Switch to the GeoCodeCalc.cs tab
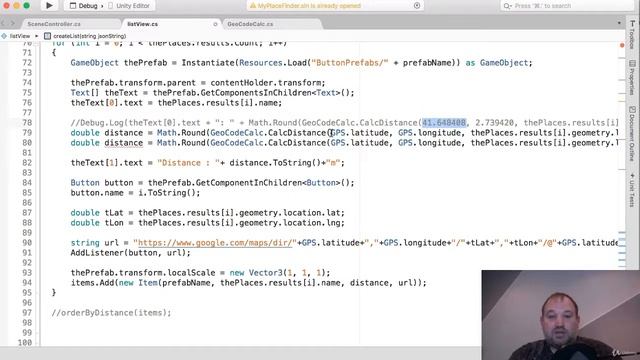 tap(250, 24)
